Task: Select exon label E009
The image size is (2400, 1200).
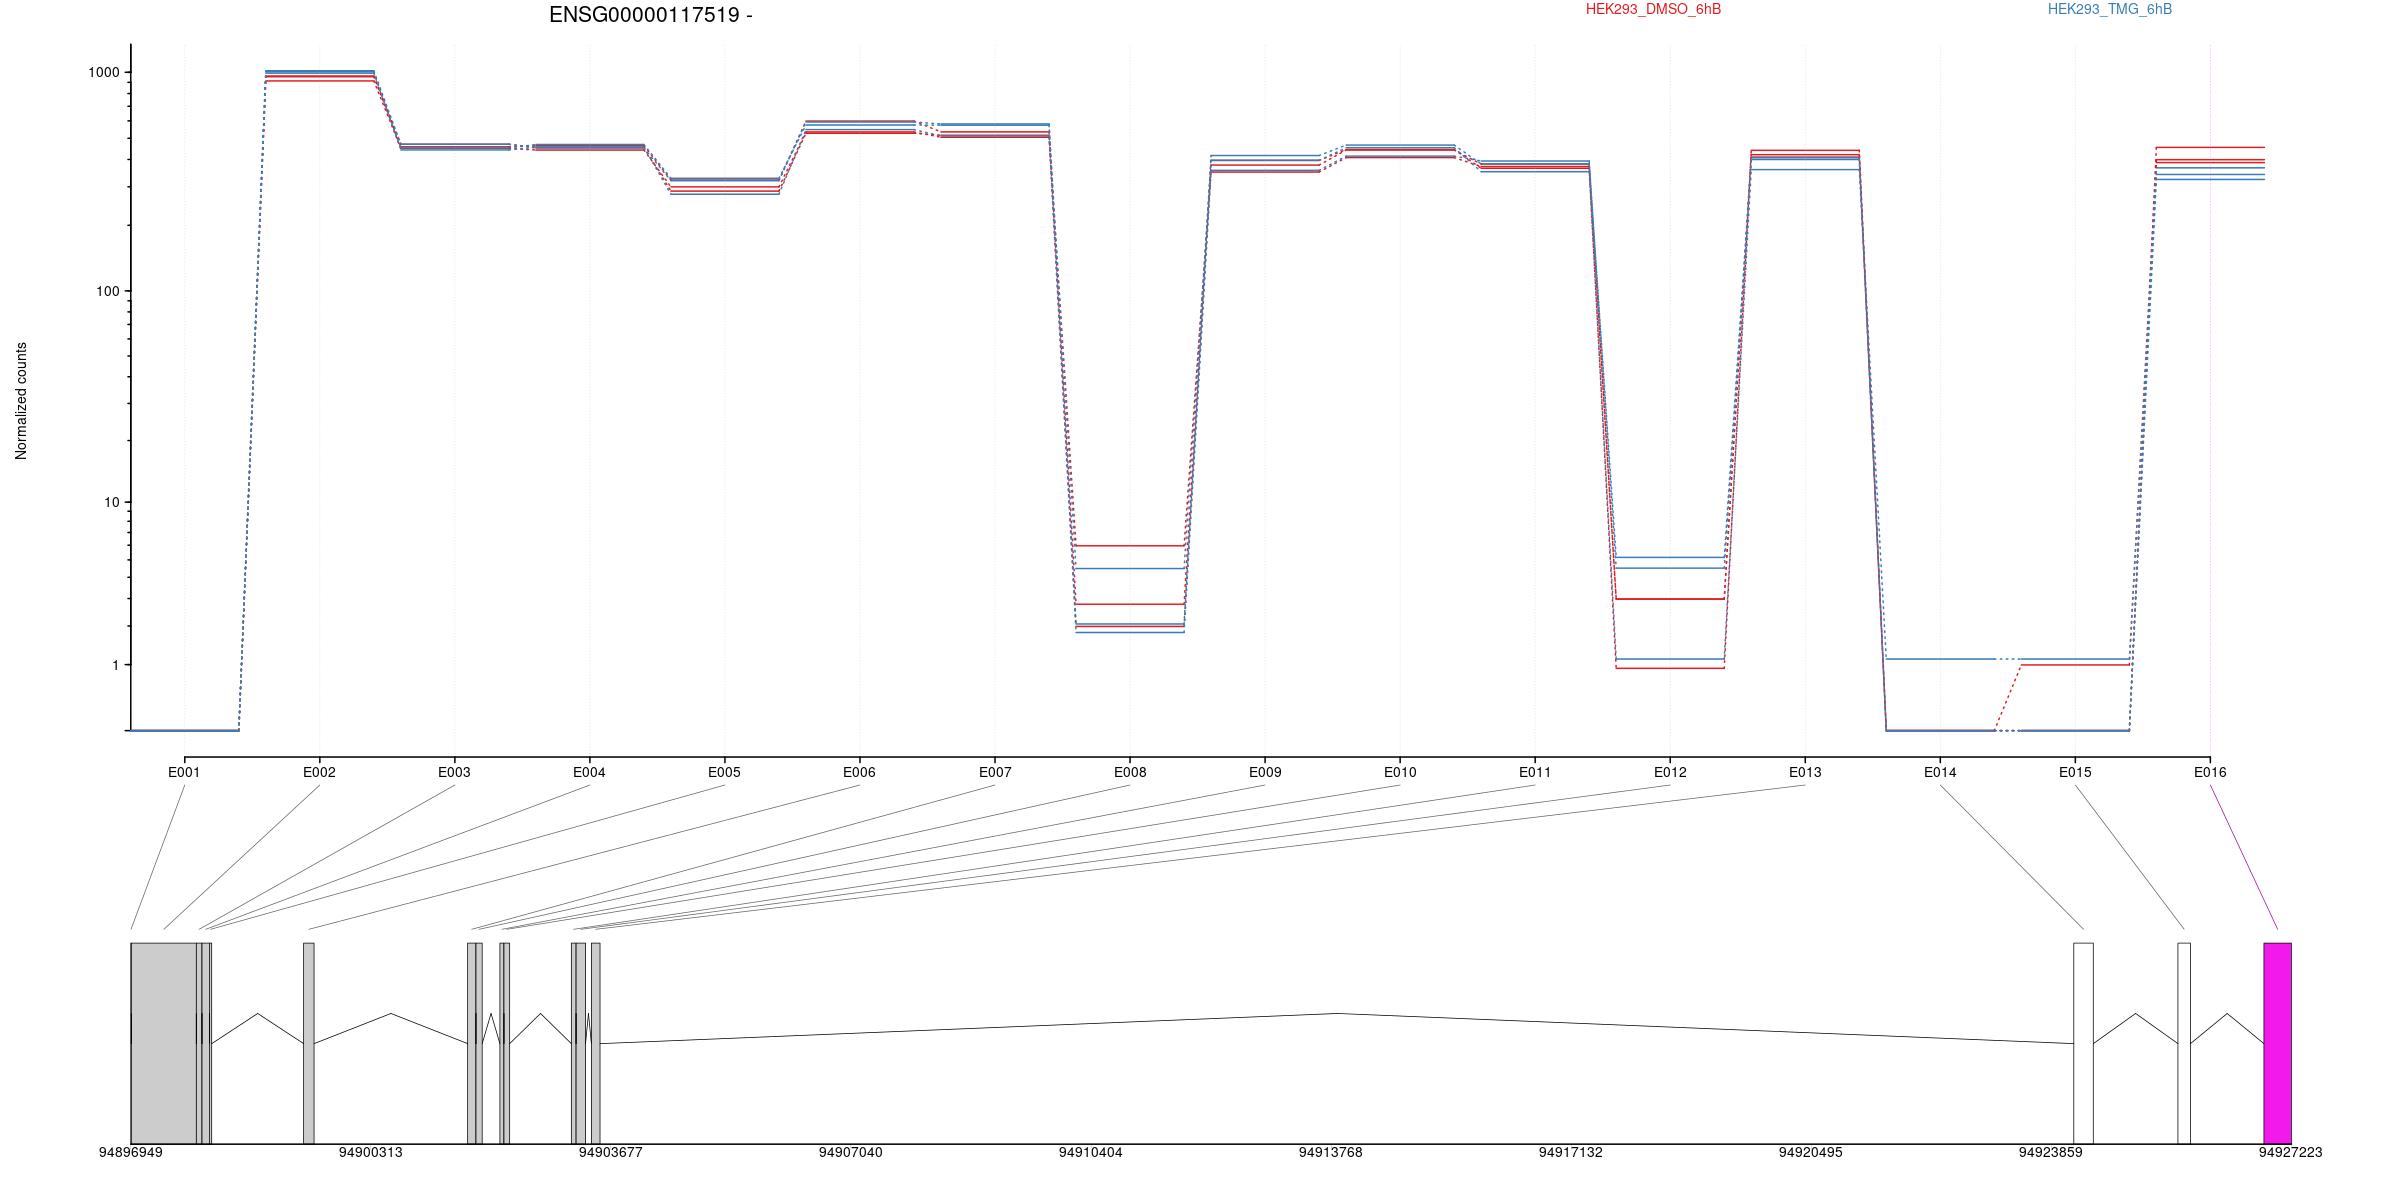Action: 1265,772
